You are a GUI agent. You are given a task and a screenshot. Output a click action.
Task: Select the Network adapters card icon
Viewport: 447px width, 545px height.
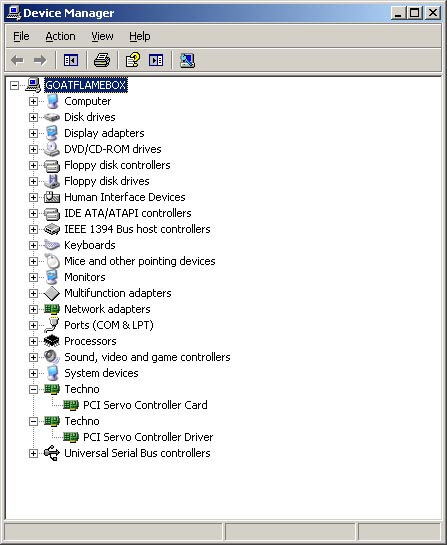(52, 309)
